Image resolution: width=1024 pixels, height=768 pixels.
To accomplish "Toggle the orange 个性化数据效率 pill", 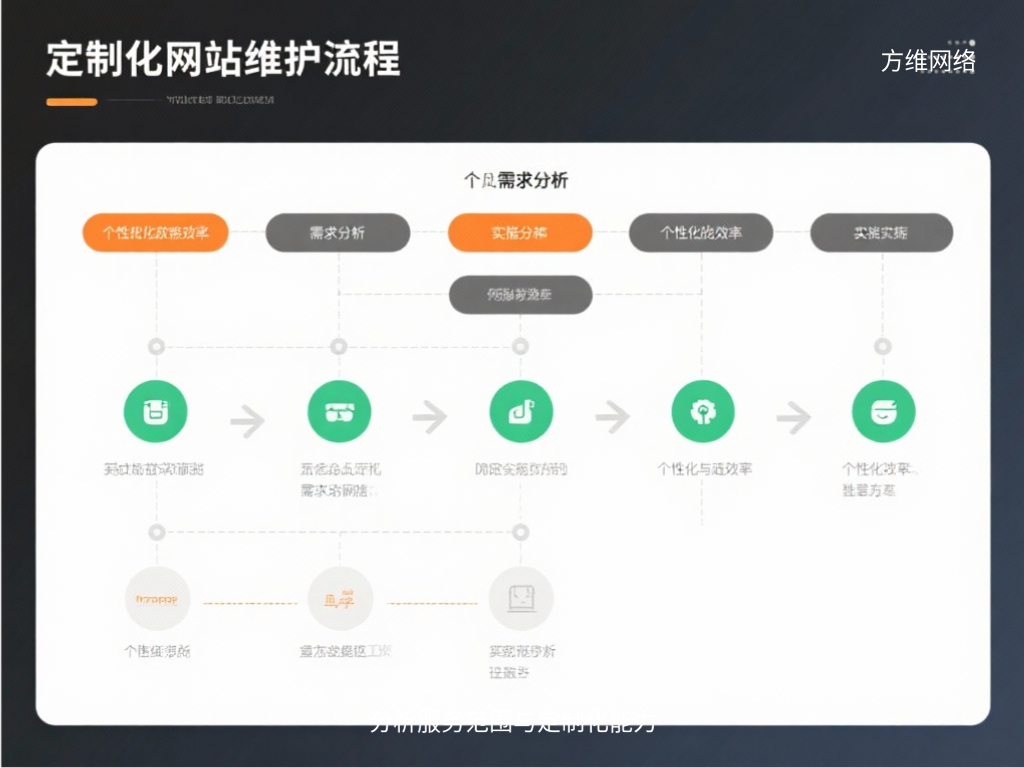I will click(154, 232).
